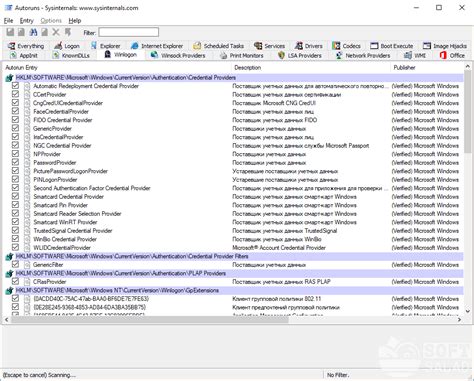Click the AppInit tab icon
This screenshot has width=474, height=381.
click(x=13, y=55)
